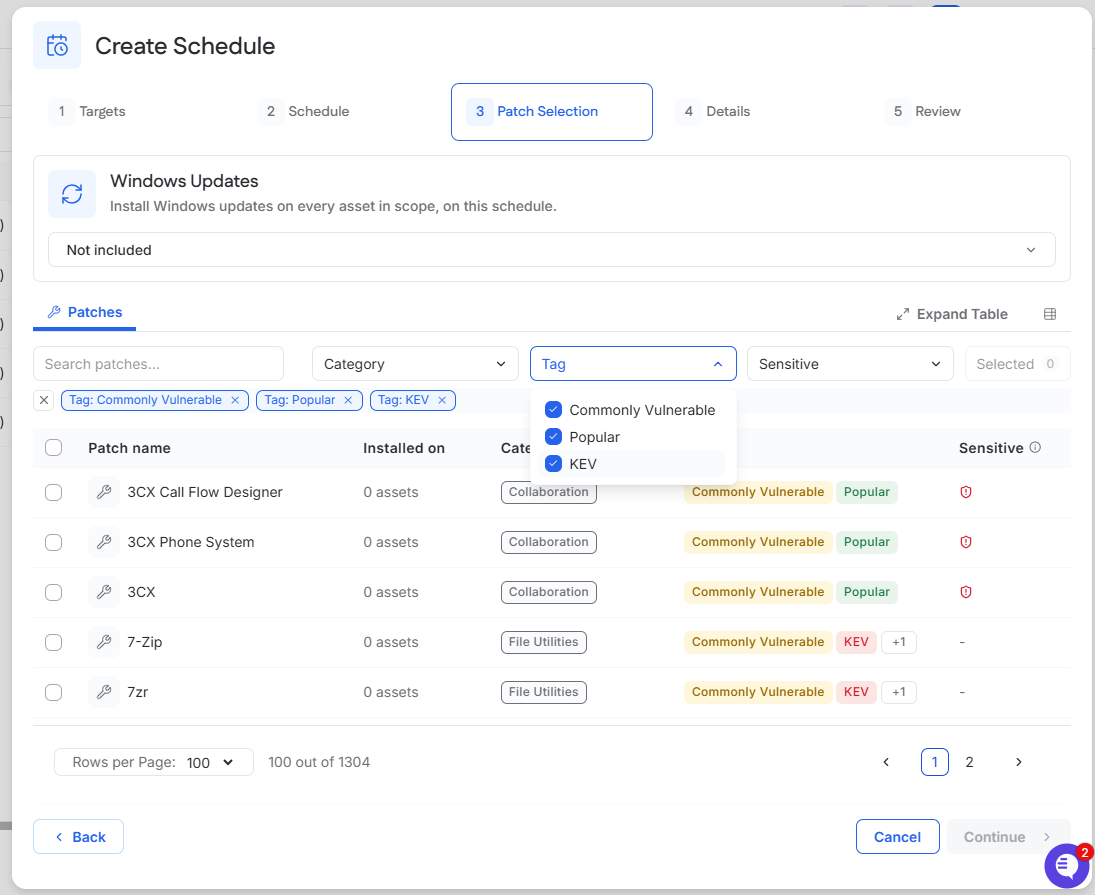Click the wrench icon beside 7-Zip
This screenshot has height=895, width=1095.
tap(104, 642)
